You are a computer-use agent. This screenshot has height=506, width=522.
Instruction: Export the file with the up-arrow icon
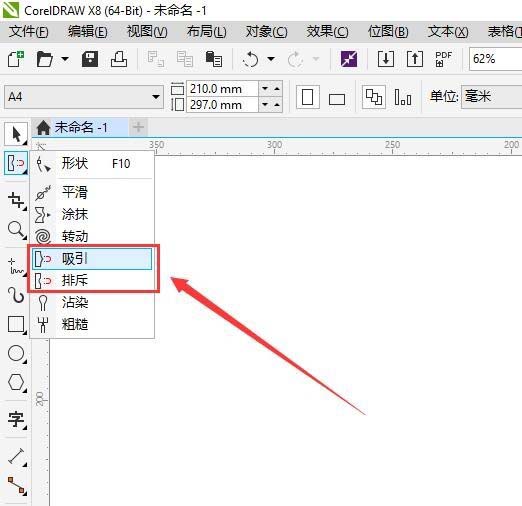pos(415,59)
